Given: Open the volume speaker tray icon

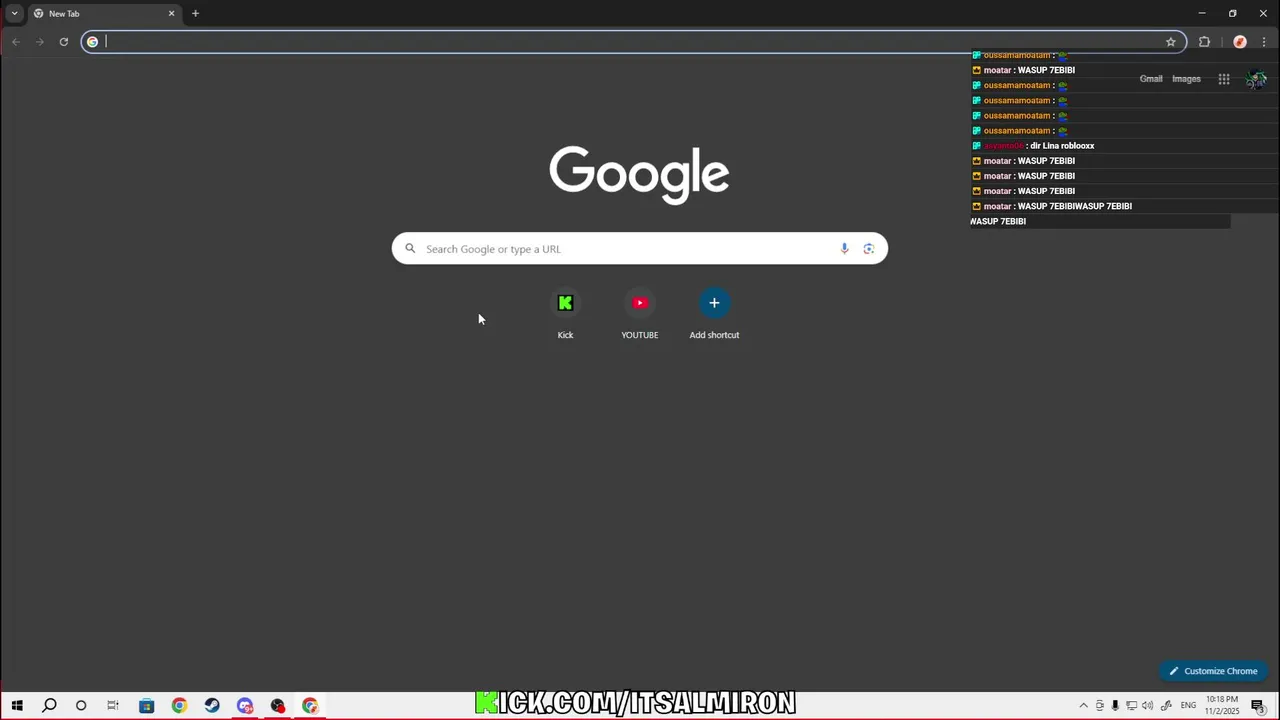Looking at the screenshot, I should pyautogui.click(x=1147, y=706).
